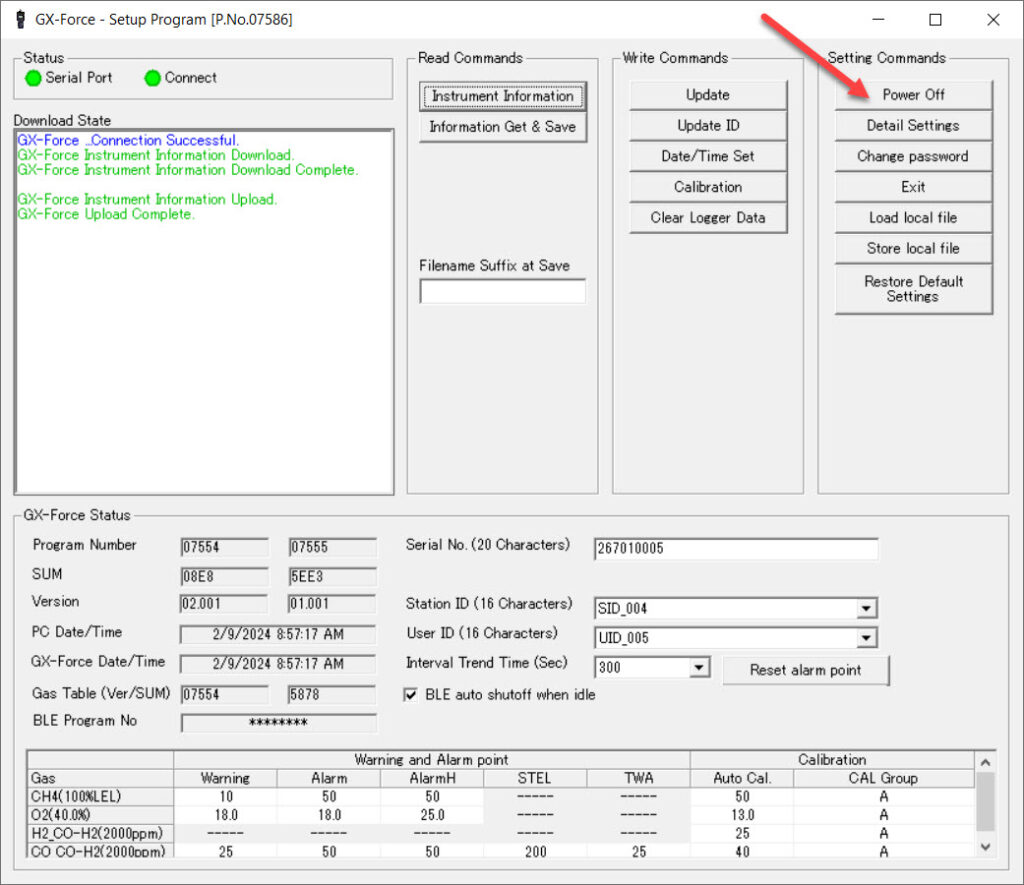Click Instrument Information read command
This screenshot has width=1024, height=885.
501,96
